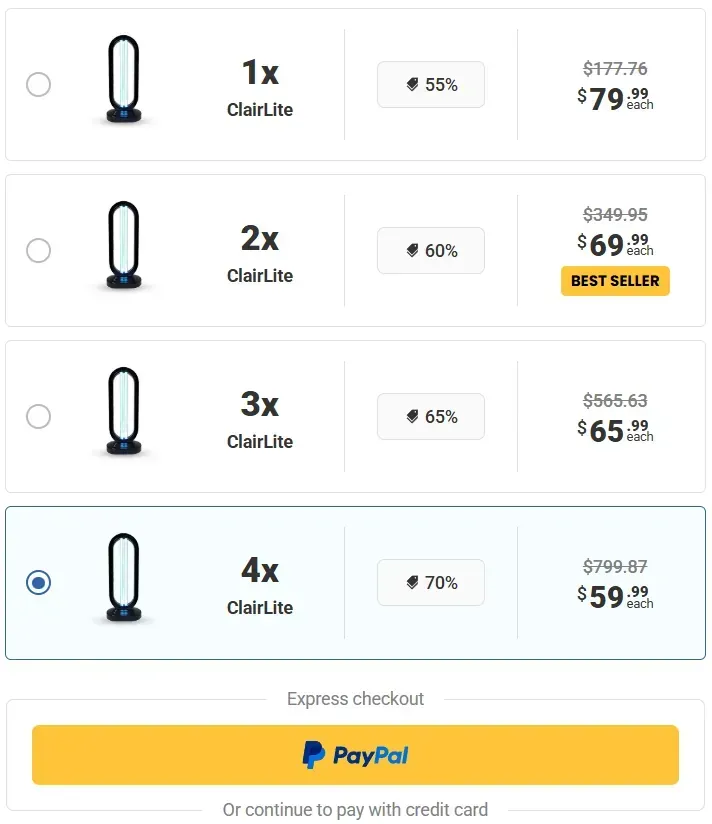Select the 3x ClairLite option

38,416
